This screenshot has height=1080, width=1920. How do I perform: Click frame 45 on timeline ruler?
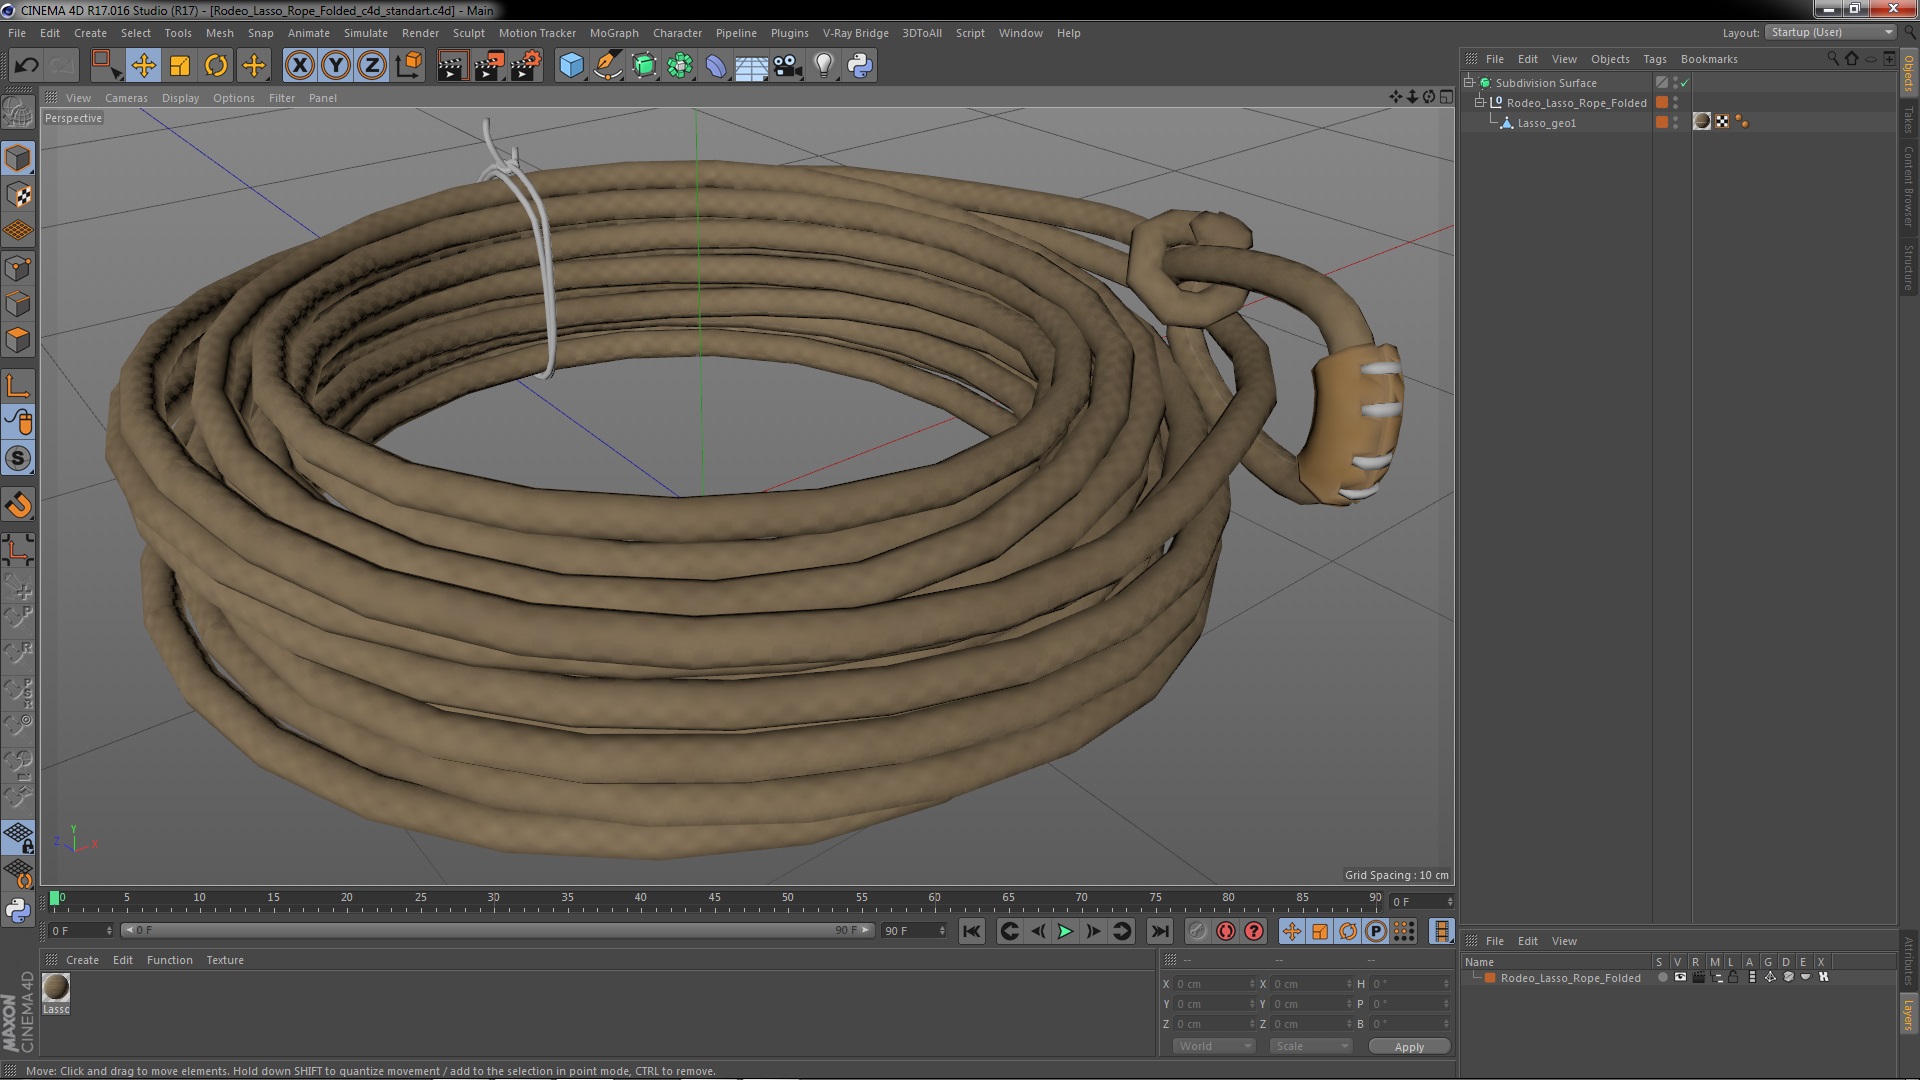tap(714, 899)
